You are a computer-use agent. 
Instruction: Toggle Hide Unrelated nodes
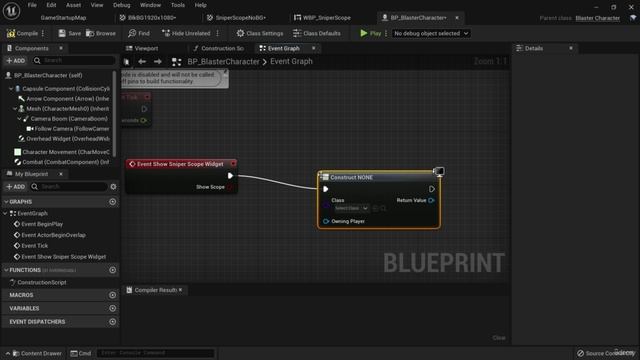pyautogui.click(x=186, y=33)
